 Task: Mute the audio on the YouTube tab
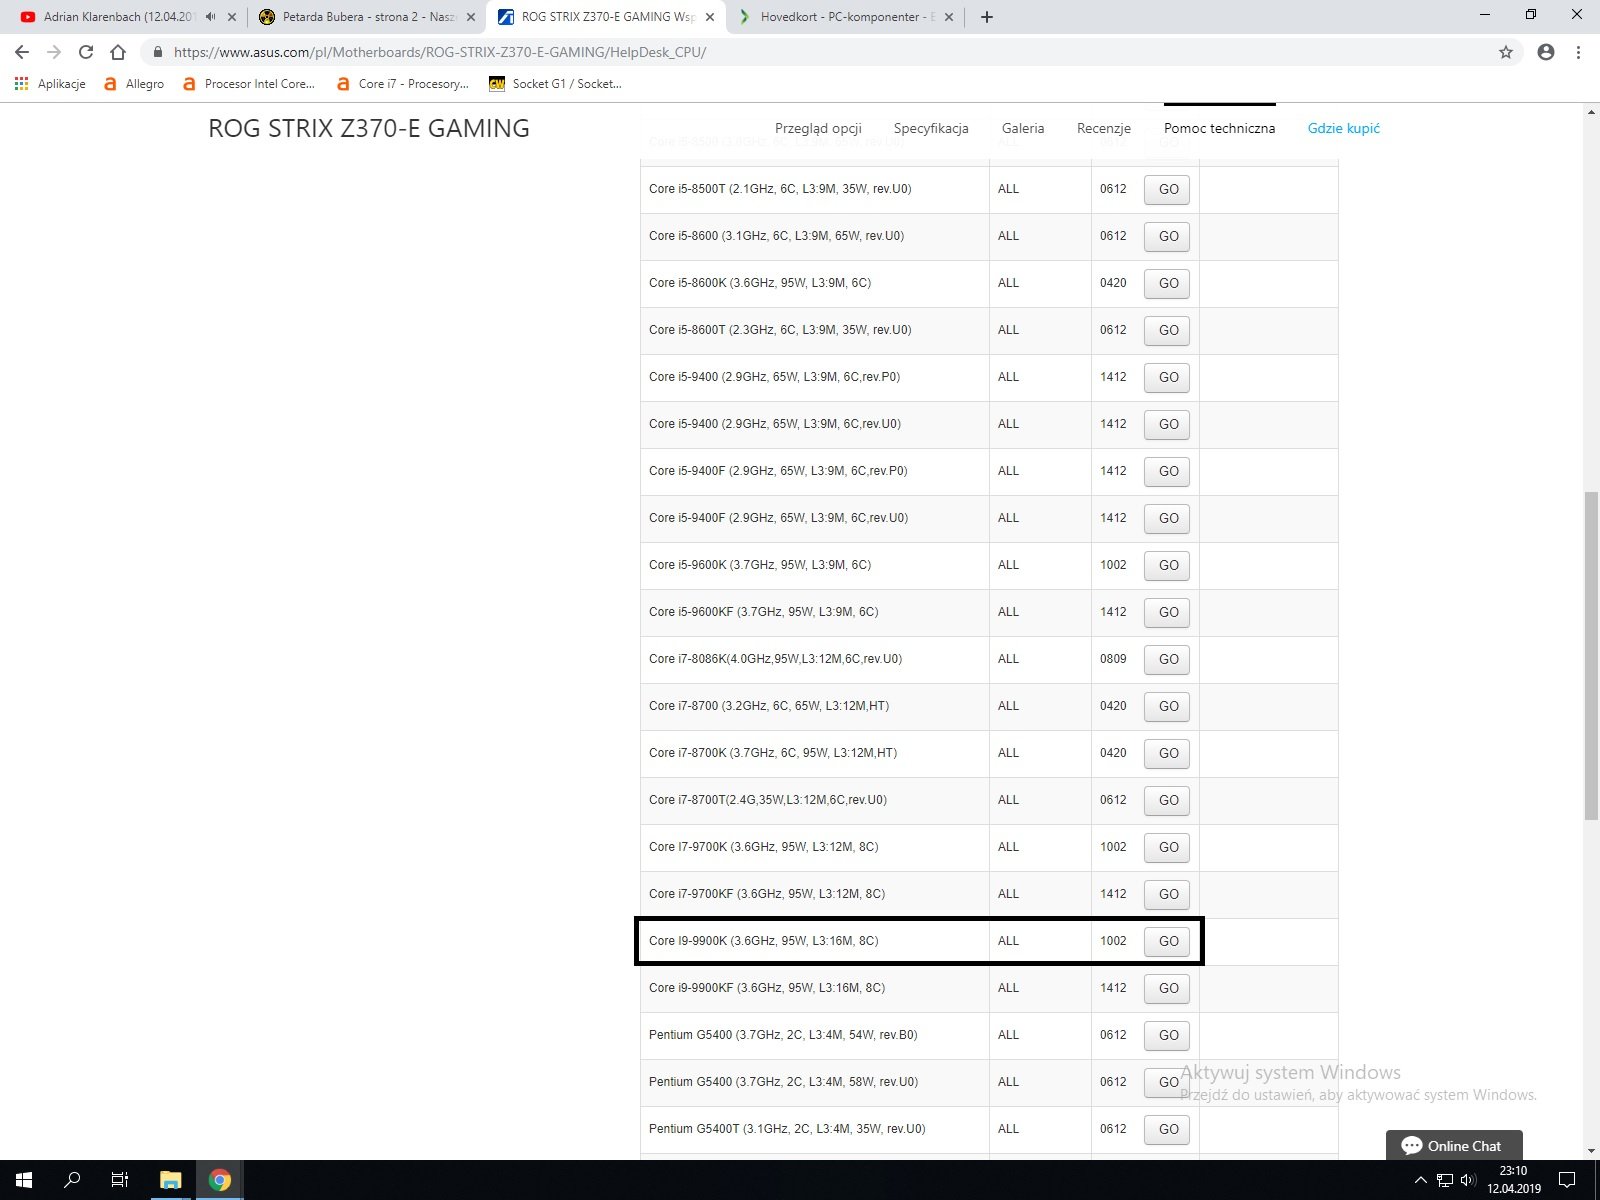pos(210,17)
